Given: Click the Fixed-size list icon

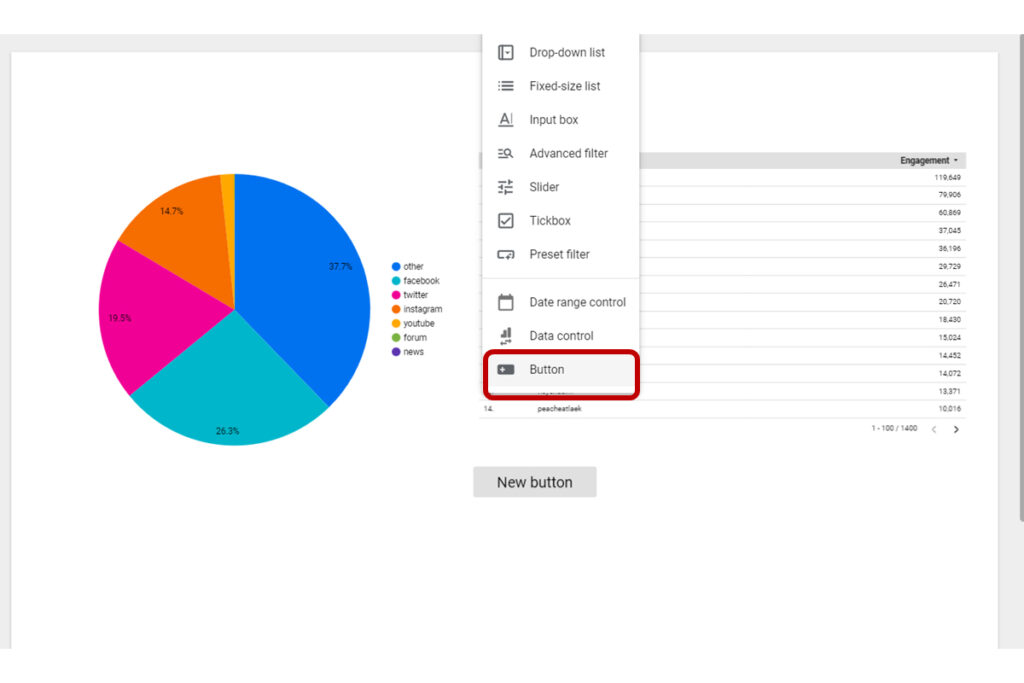Looking at the screenshot, I should click(x=505, y=86).
